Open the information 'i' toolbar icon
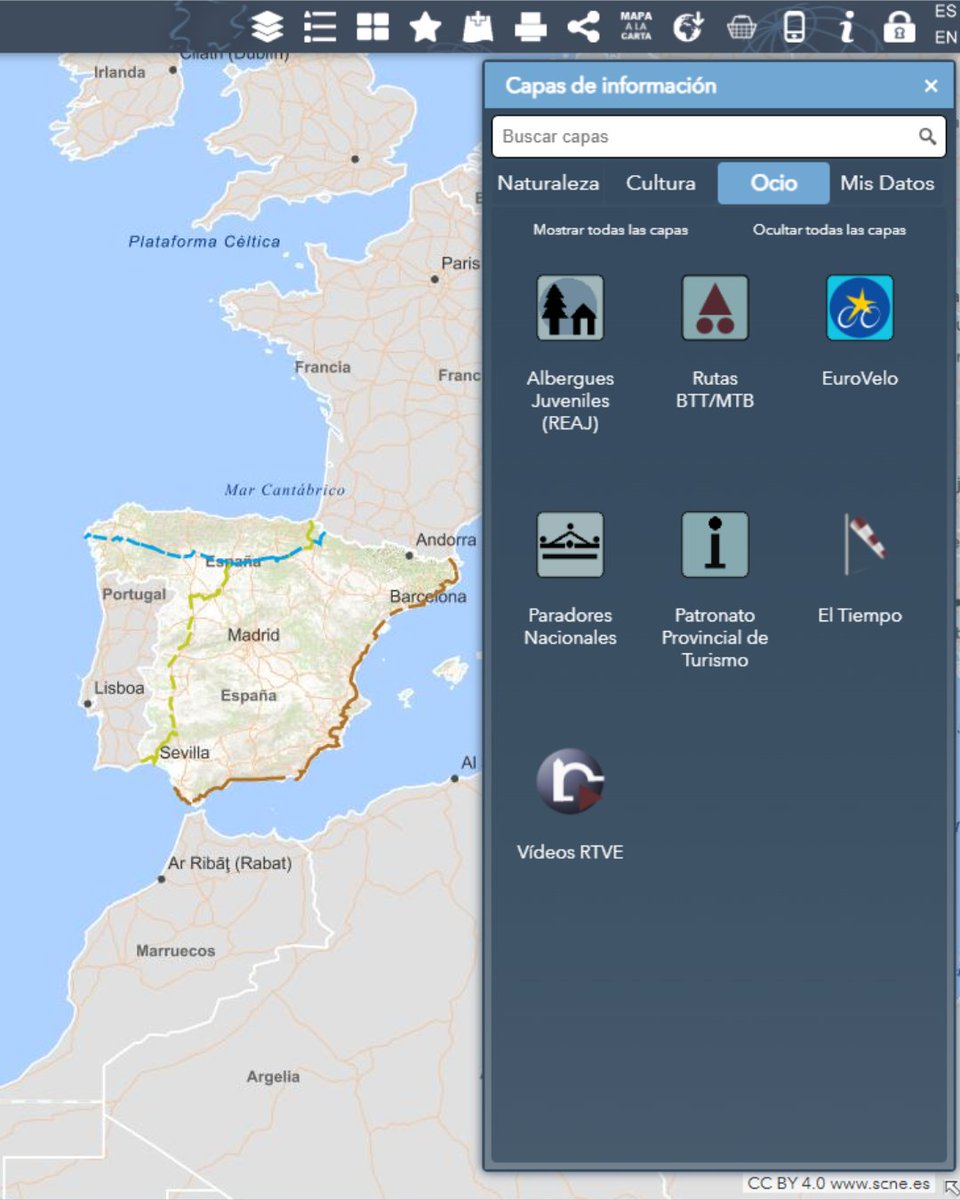Viewport: 960px width, 1200px height. point(847,26)
